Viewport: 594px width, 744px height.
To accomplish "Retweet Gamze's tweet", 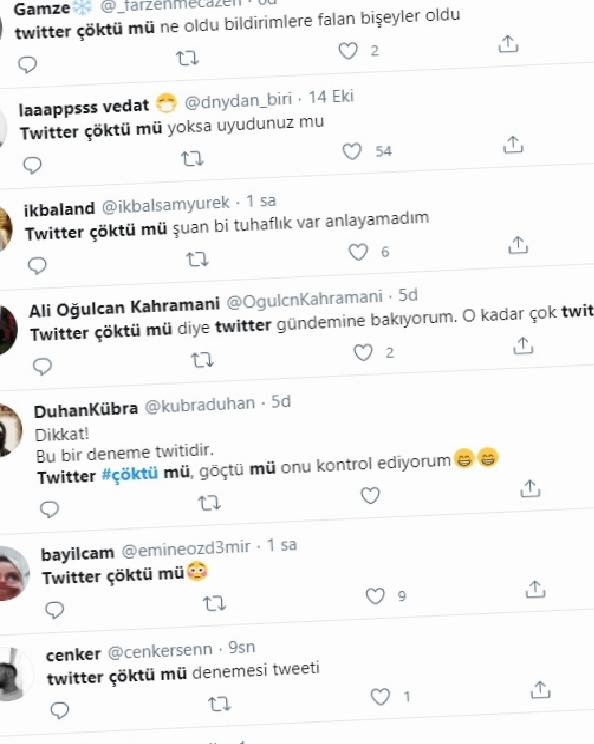I will coord(187,58).
